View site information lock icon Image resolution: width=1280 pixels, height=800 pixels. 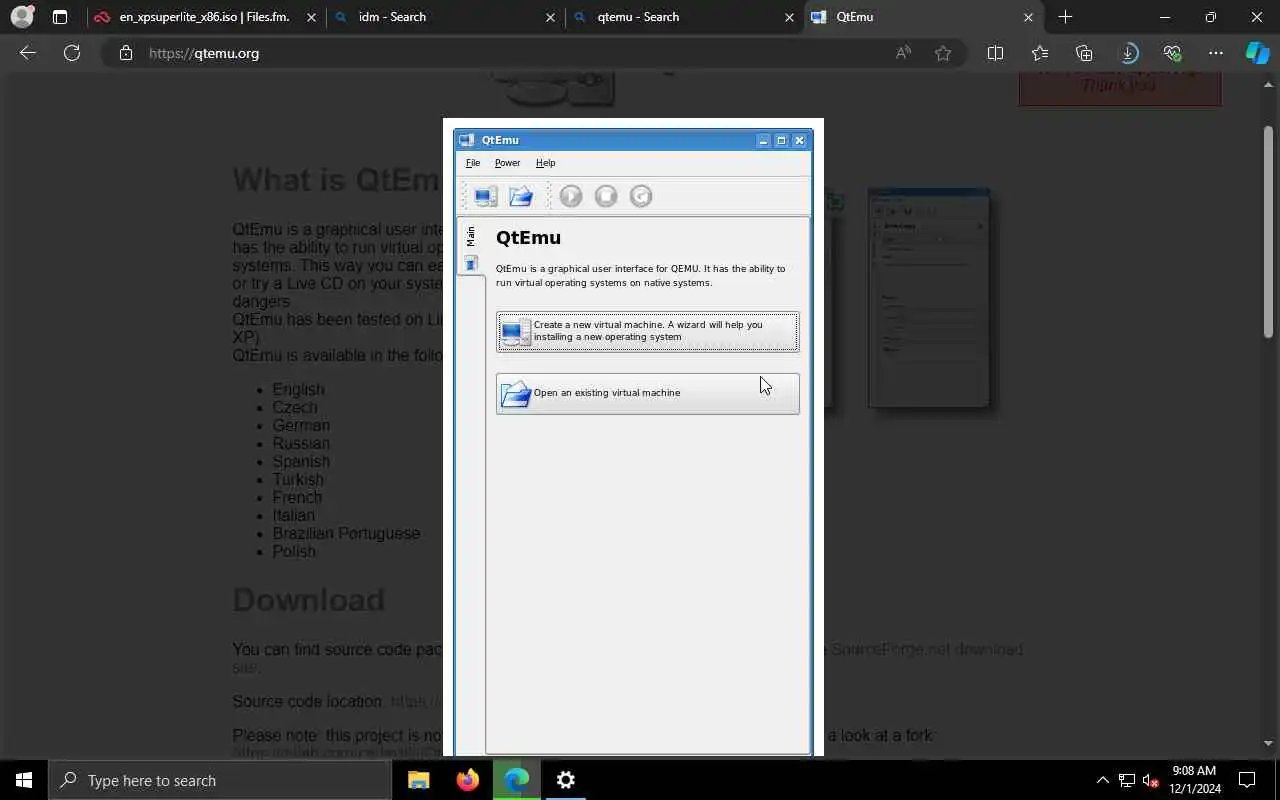click(x=126, y=53)
